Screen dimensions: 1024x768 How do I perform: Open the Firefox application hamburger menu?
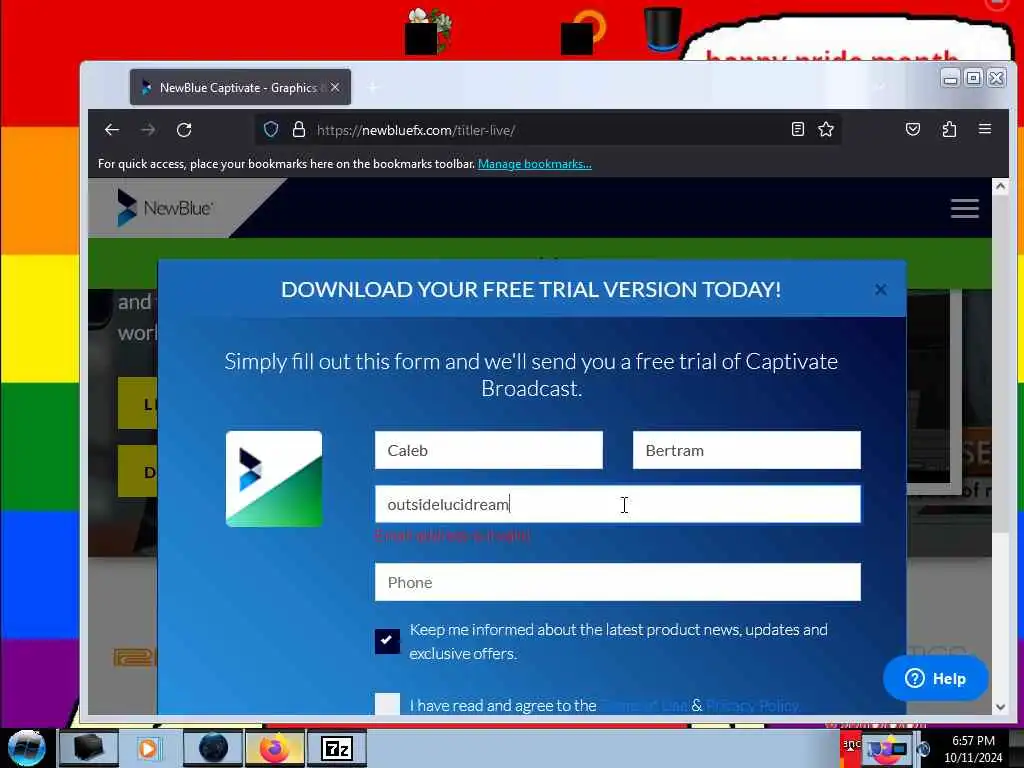(985, 129)
